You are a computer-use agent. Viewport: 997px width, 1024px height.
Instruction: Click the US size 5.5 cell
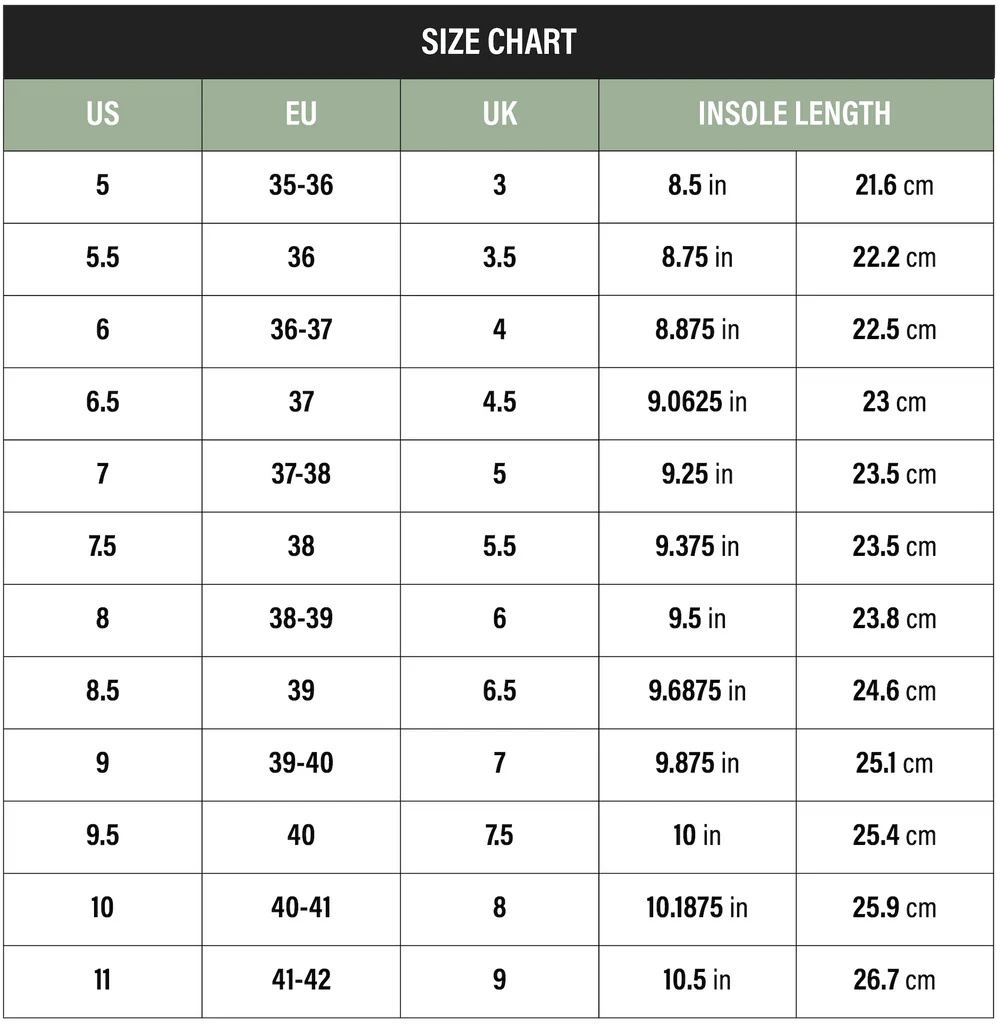pos(102,258)
